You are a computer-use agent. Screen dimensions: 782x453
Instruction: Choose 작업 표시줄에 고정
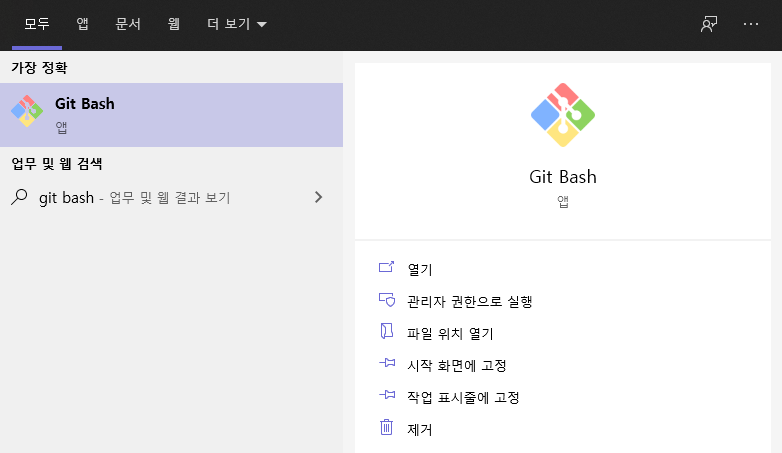tap(463, 397)
